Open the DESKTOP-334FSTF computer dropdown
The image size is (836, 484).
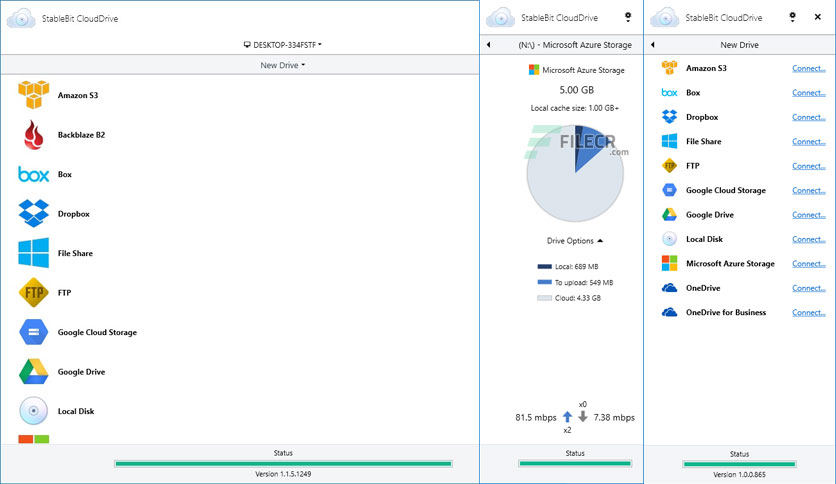(283, 45)
